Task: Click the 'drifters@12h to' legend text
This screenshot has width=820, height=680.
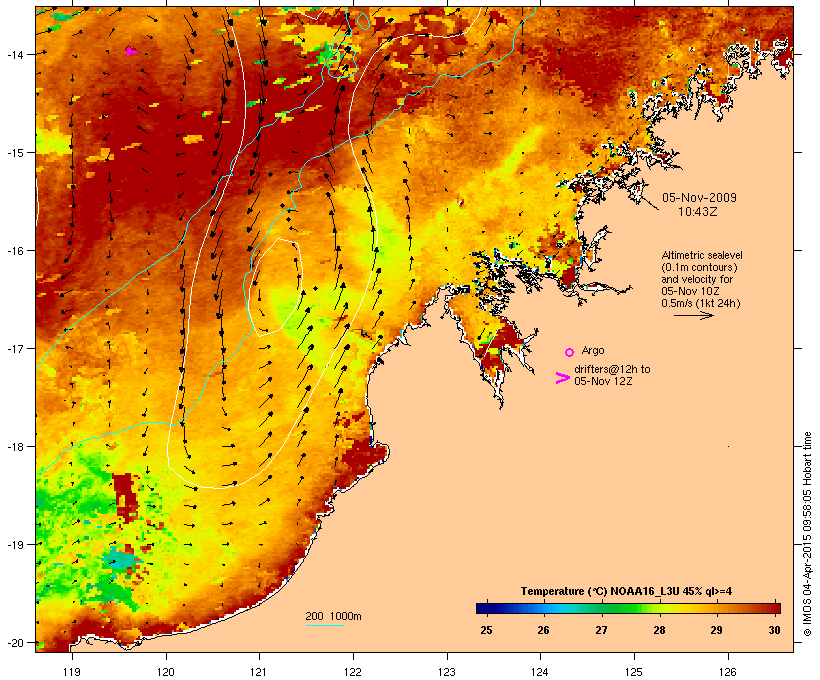Action: coord(612,369)
